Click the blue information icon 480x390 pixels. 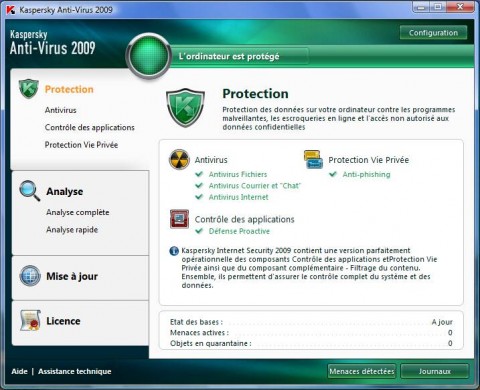click(174, 251)
